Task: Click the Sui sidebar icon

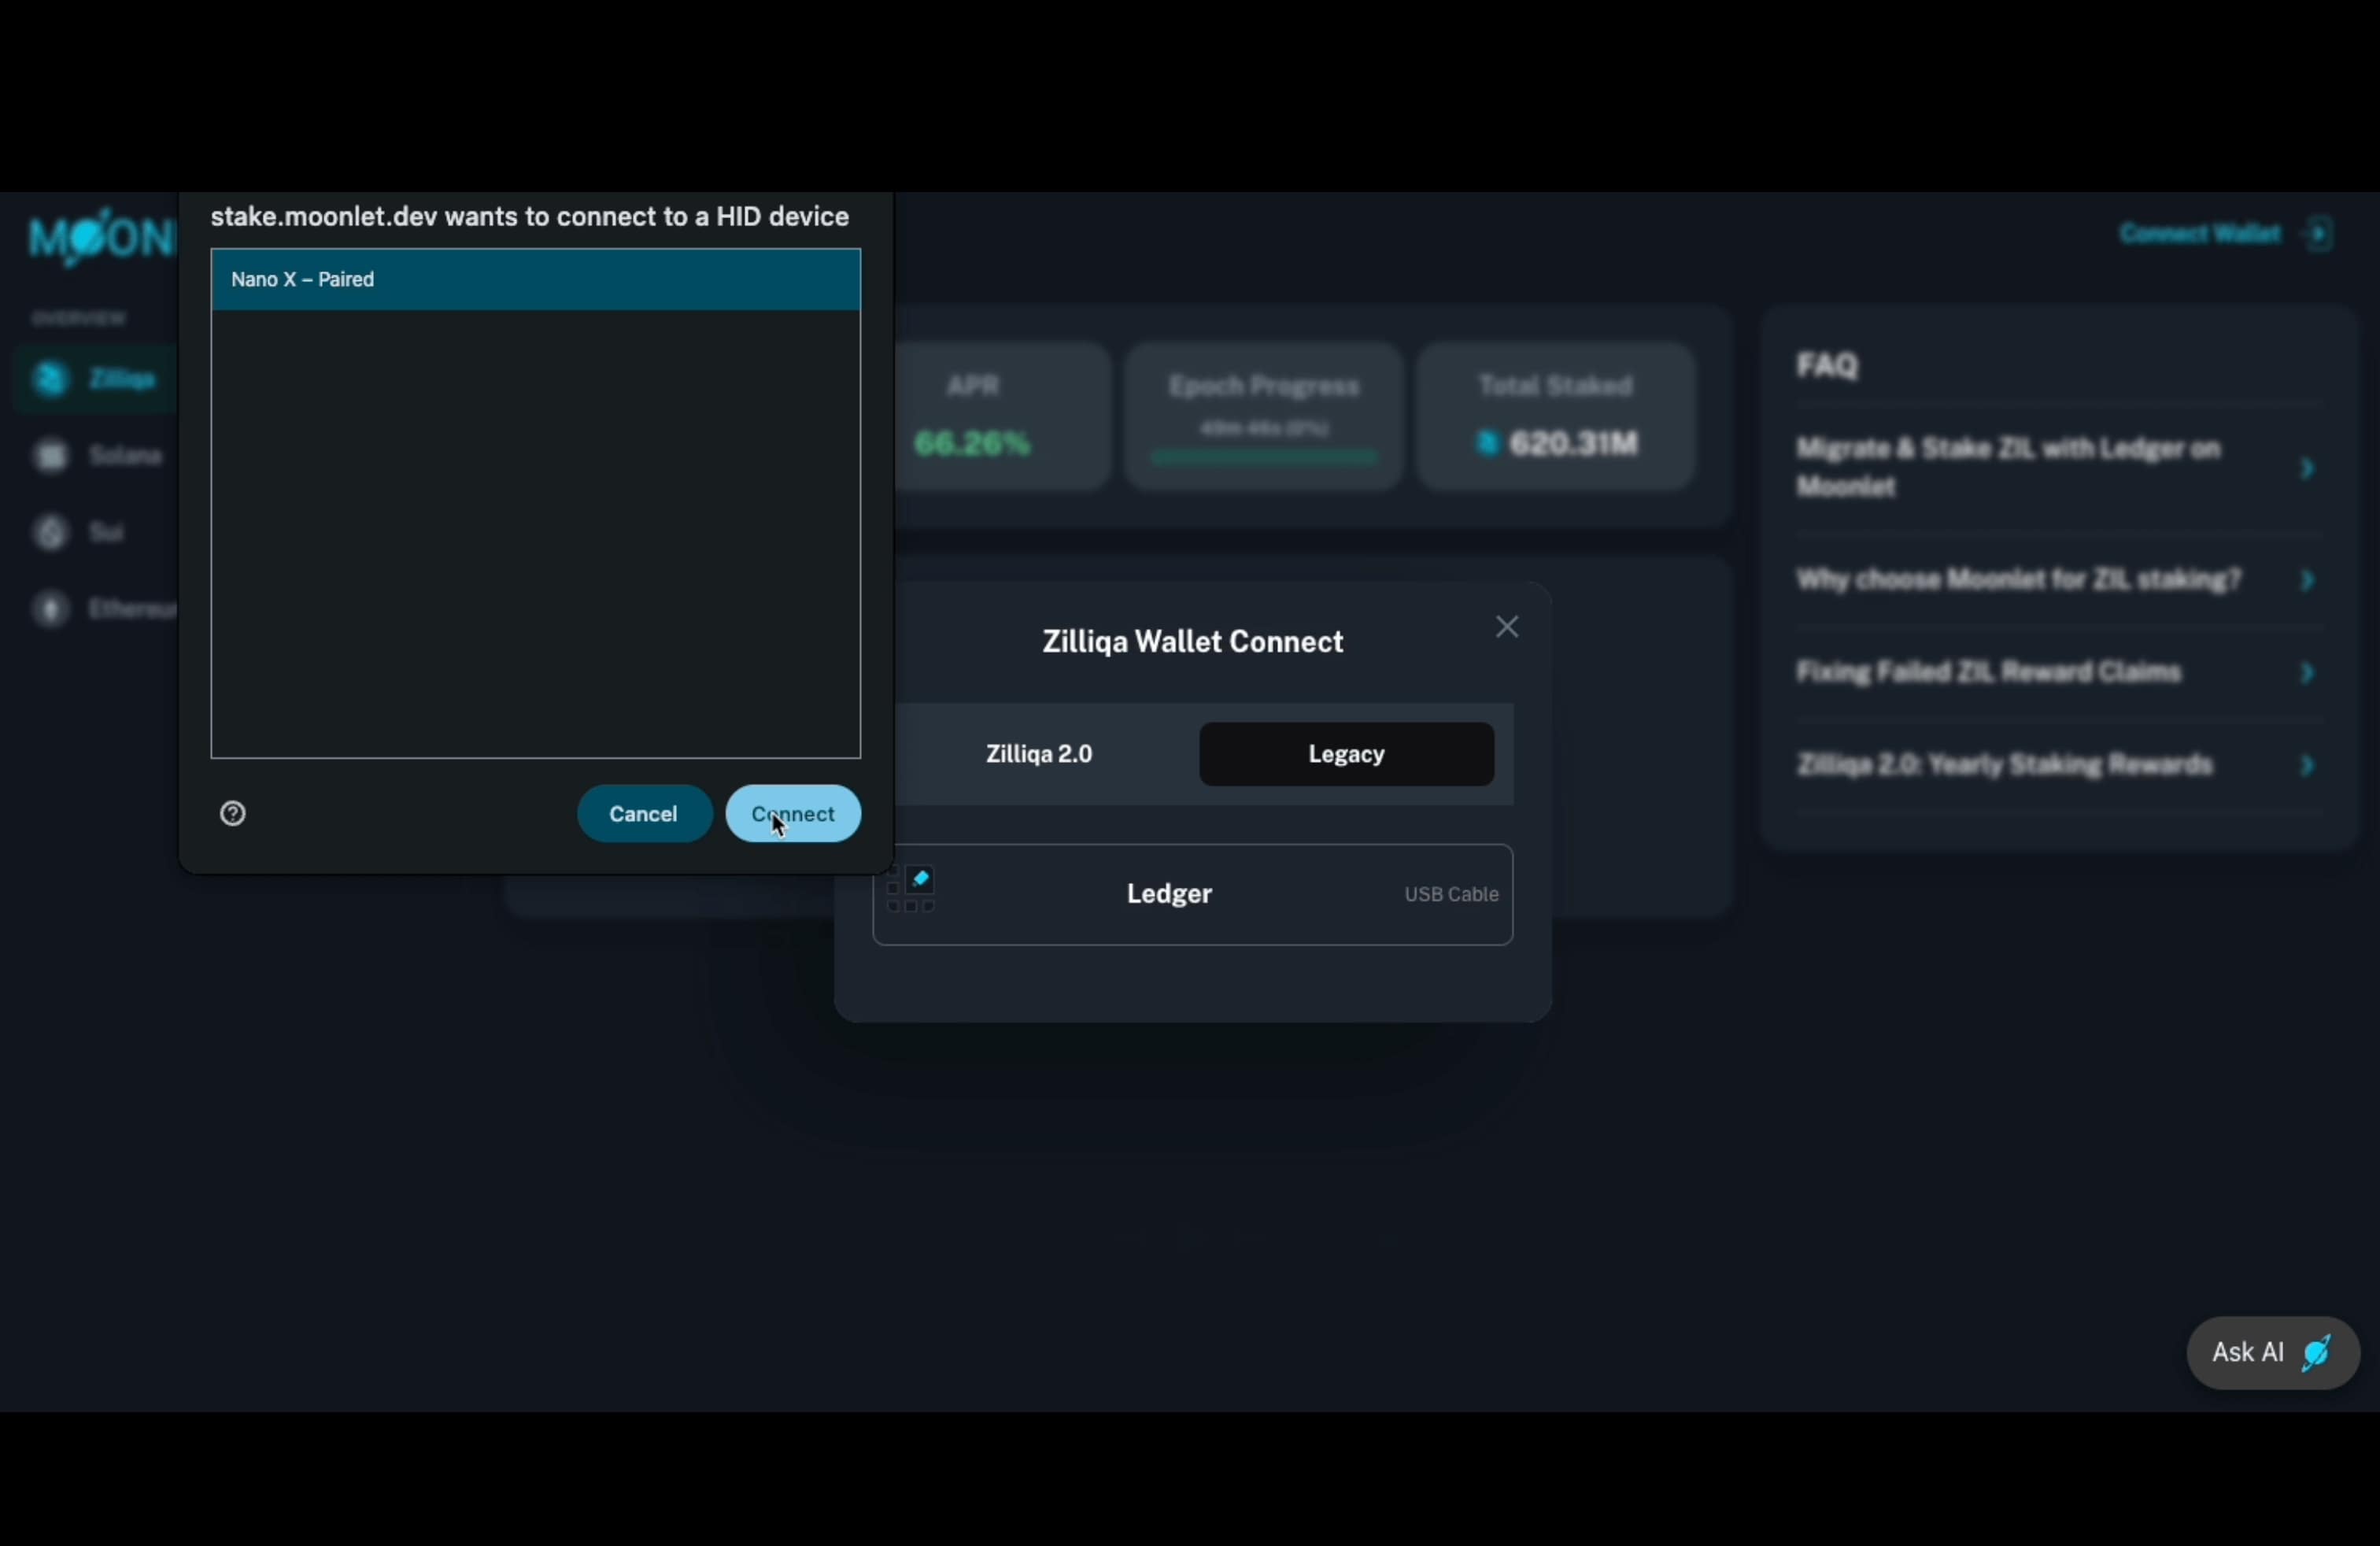Action: tap(50, 532)
